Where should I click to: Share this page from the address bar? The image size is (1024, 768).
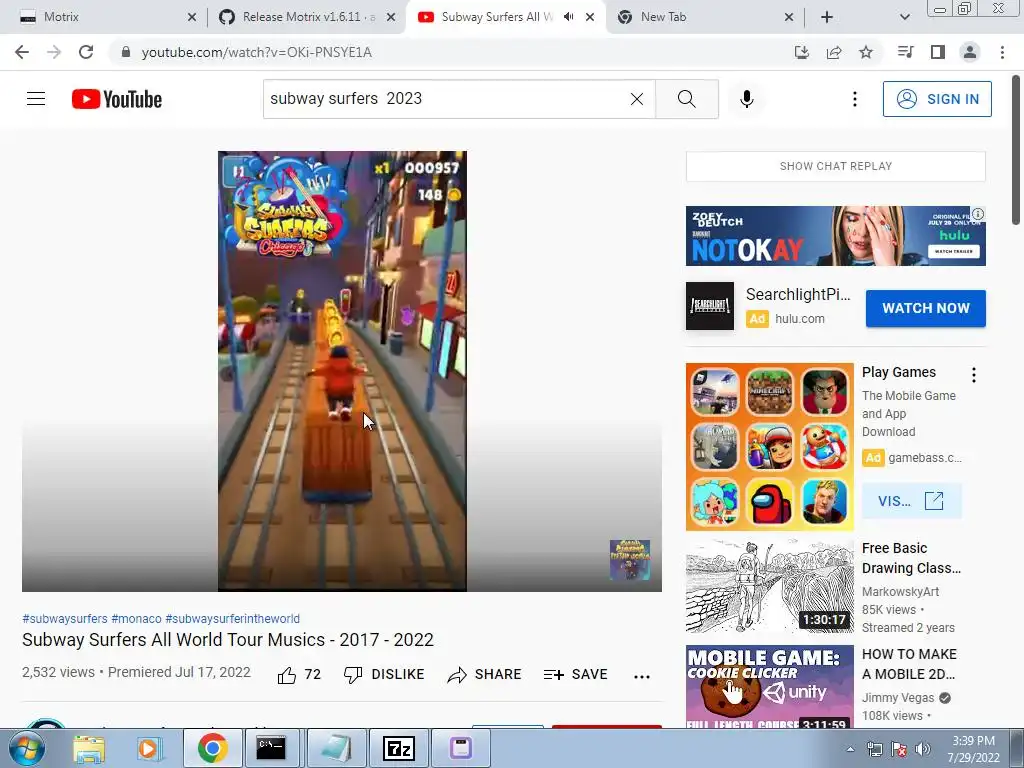coord(834,52)
